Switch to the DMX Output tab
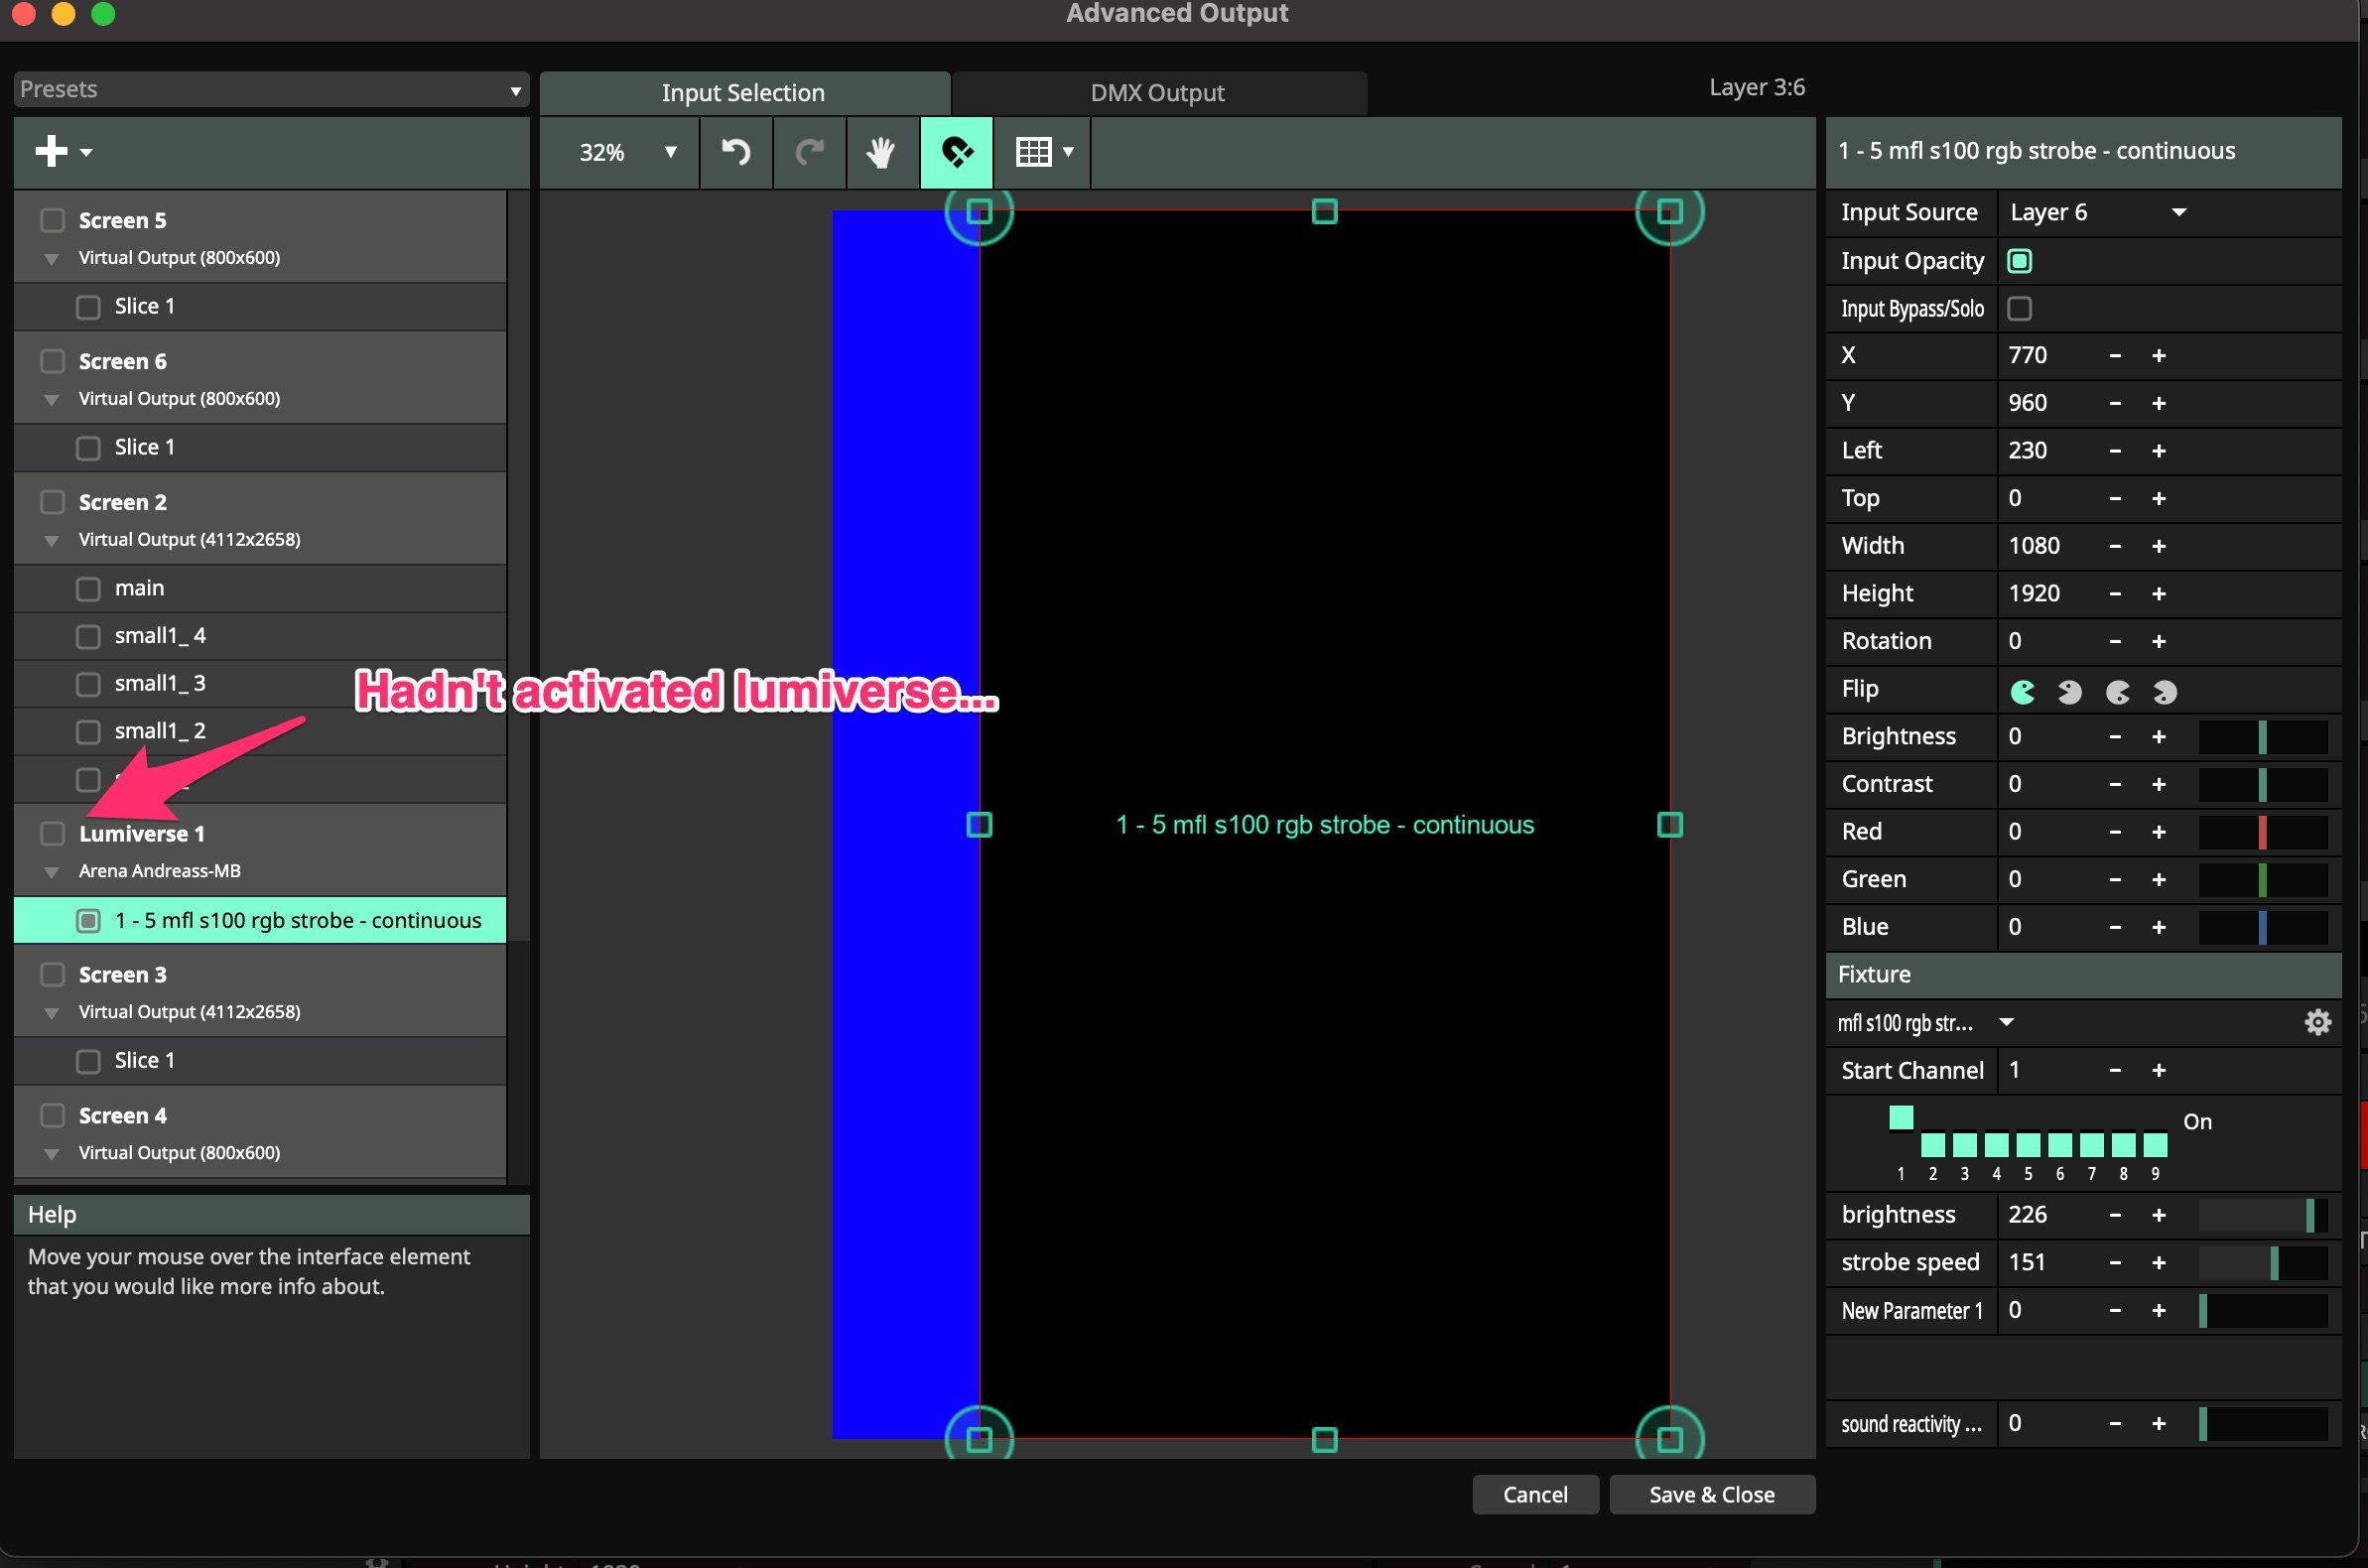The width and height of the screenshot is (2368, 1568). [x=1157, y=93]
